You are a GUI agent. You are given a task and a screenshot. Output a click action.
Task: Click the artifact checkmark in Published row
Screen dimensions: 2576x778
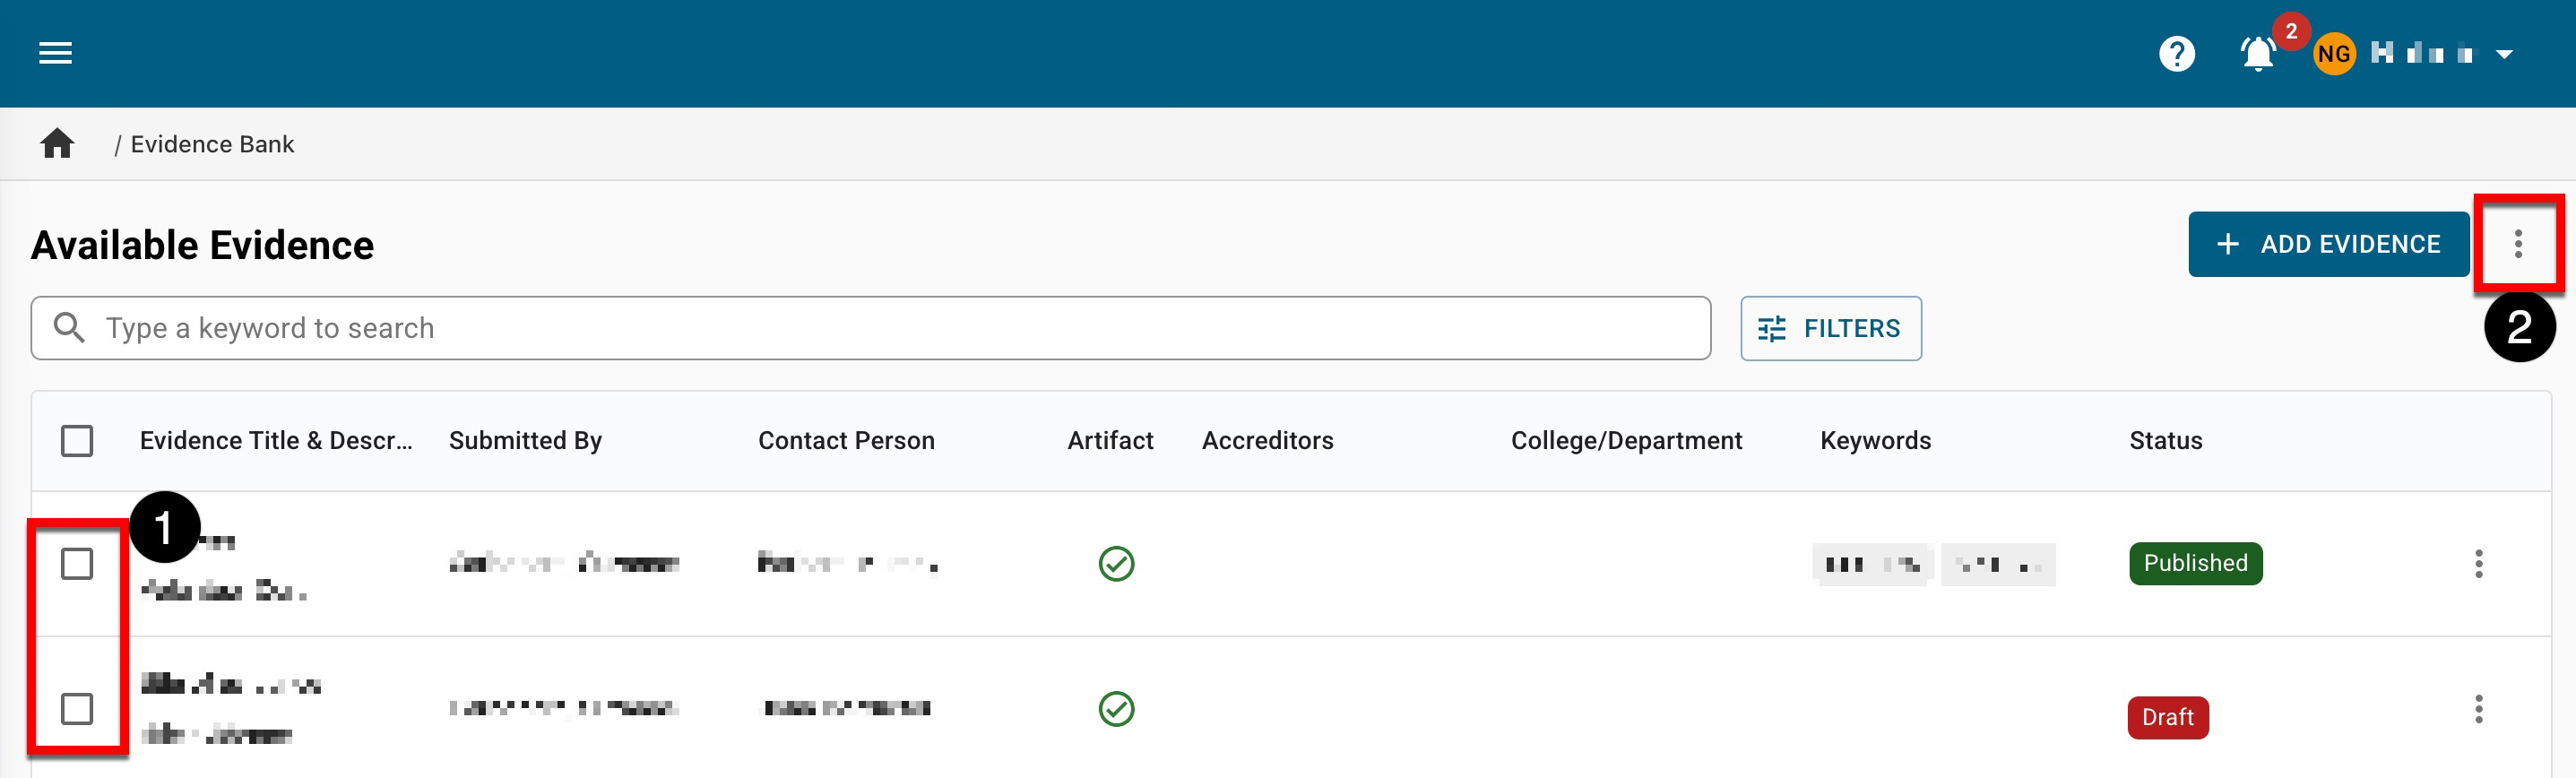coord(1116,564)
